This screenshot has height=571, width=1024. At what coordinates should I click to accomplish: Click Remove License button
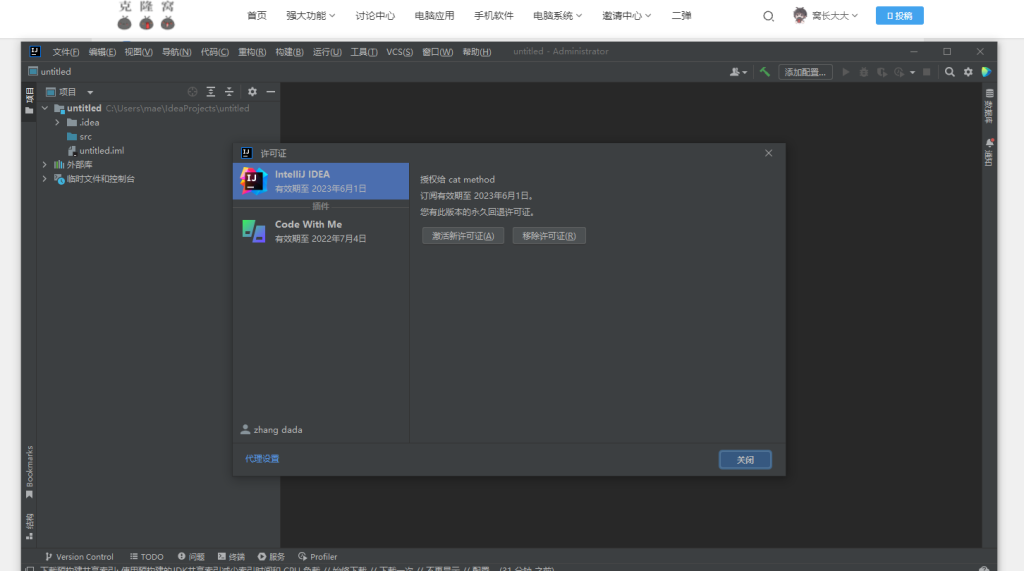tap(549, 236)
